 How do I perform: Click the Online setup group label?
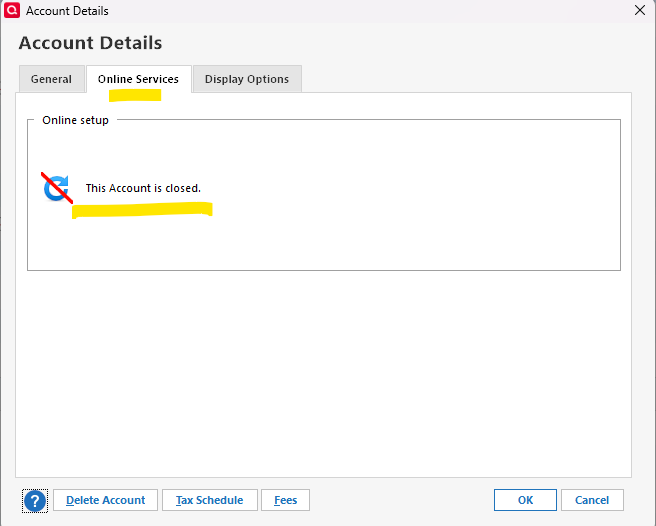tap(75, 120)
